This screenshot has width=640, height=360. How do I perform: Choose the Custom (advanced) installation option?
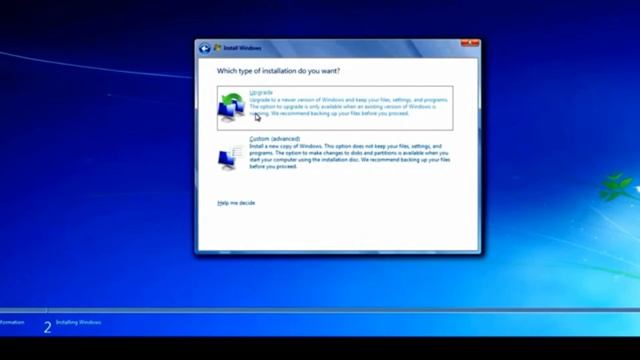pos(335,153)
